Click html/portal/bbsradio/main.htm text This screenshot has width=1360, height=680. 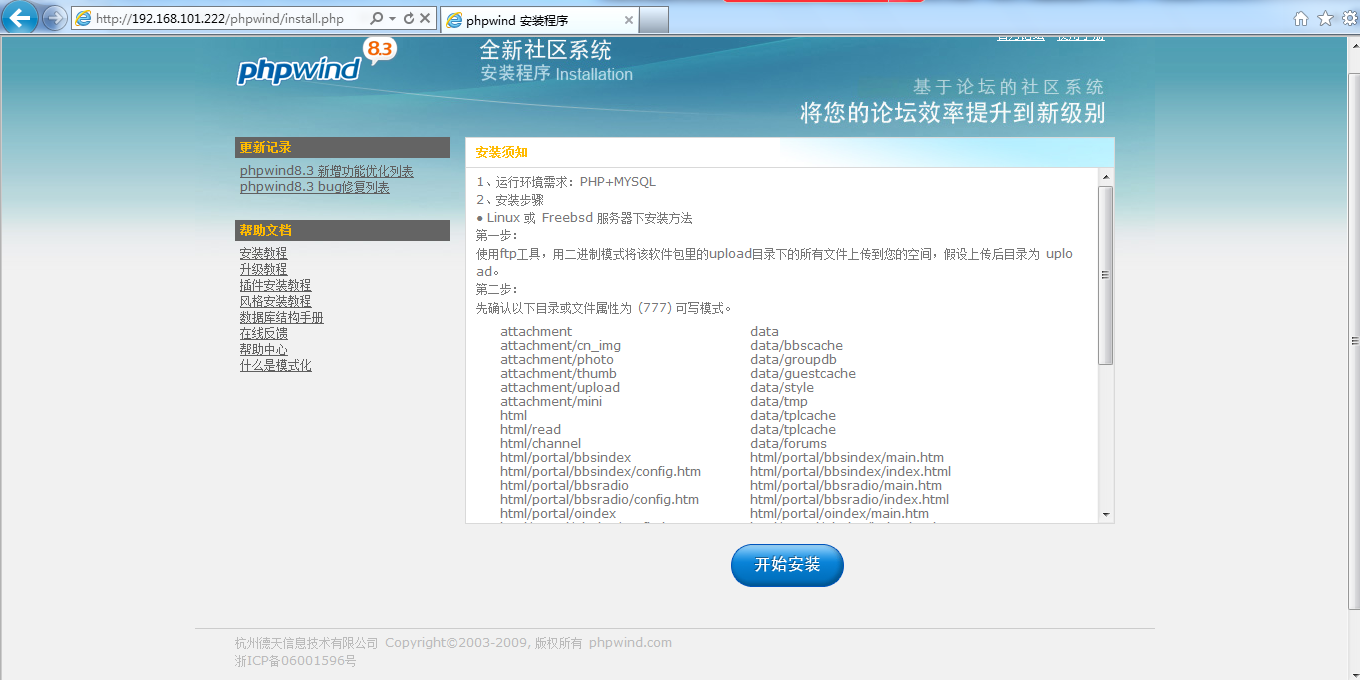(846, 486)
